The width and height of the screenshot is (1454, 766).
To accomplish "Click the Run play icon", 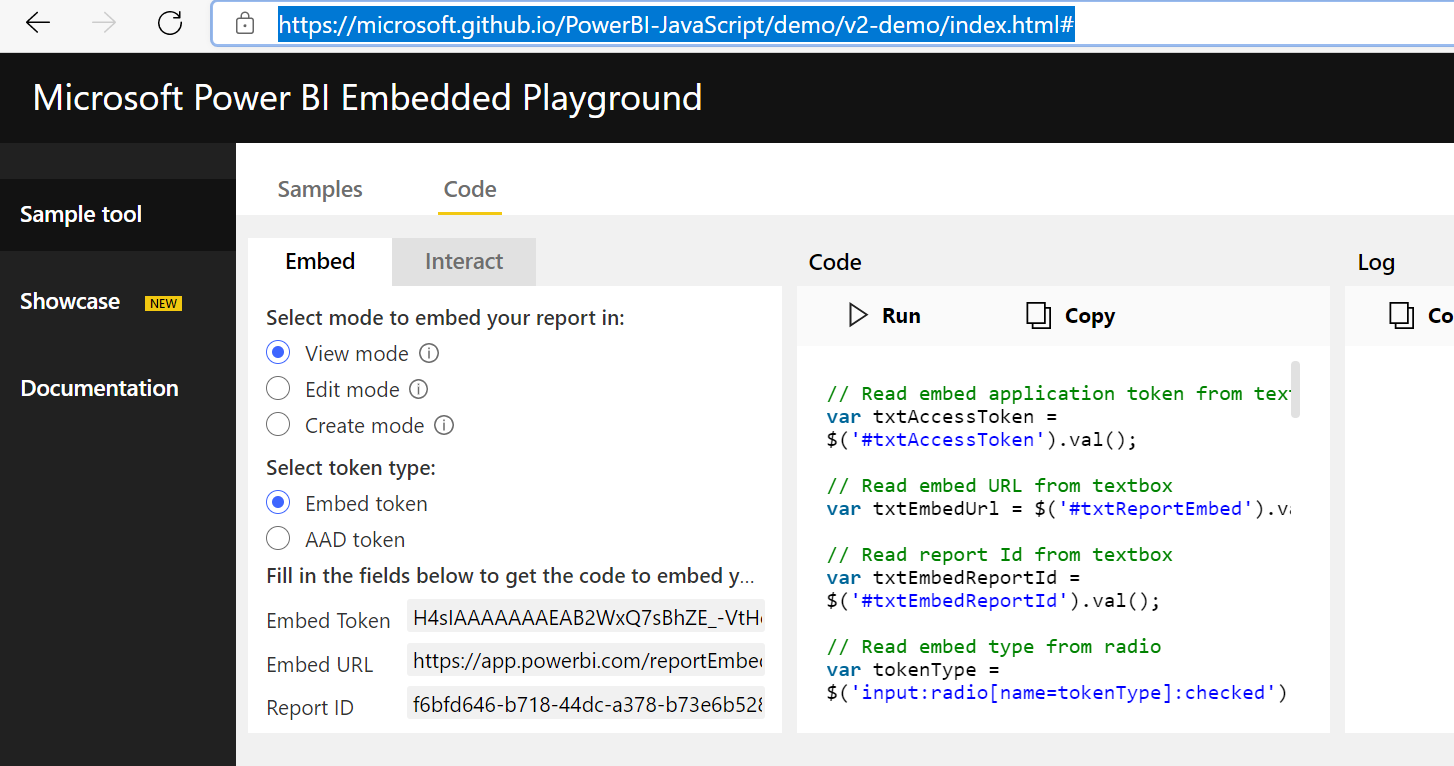I will pyautogui.click(x=858, y=315).
